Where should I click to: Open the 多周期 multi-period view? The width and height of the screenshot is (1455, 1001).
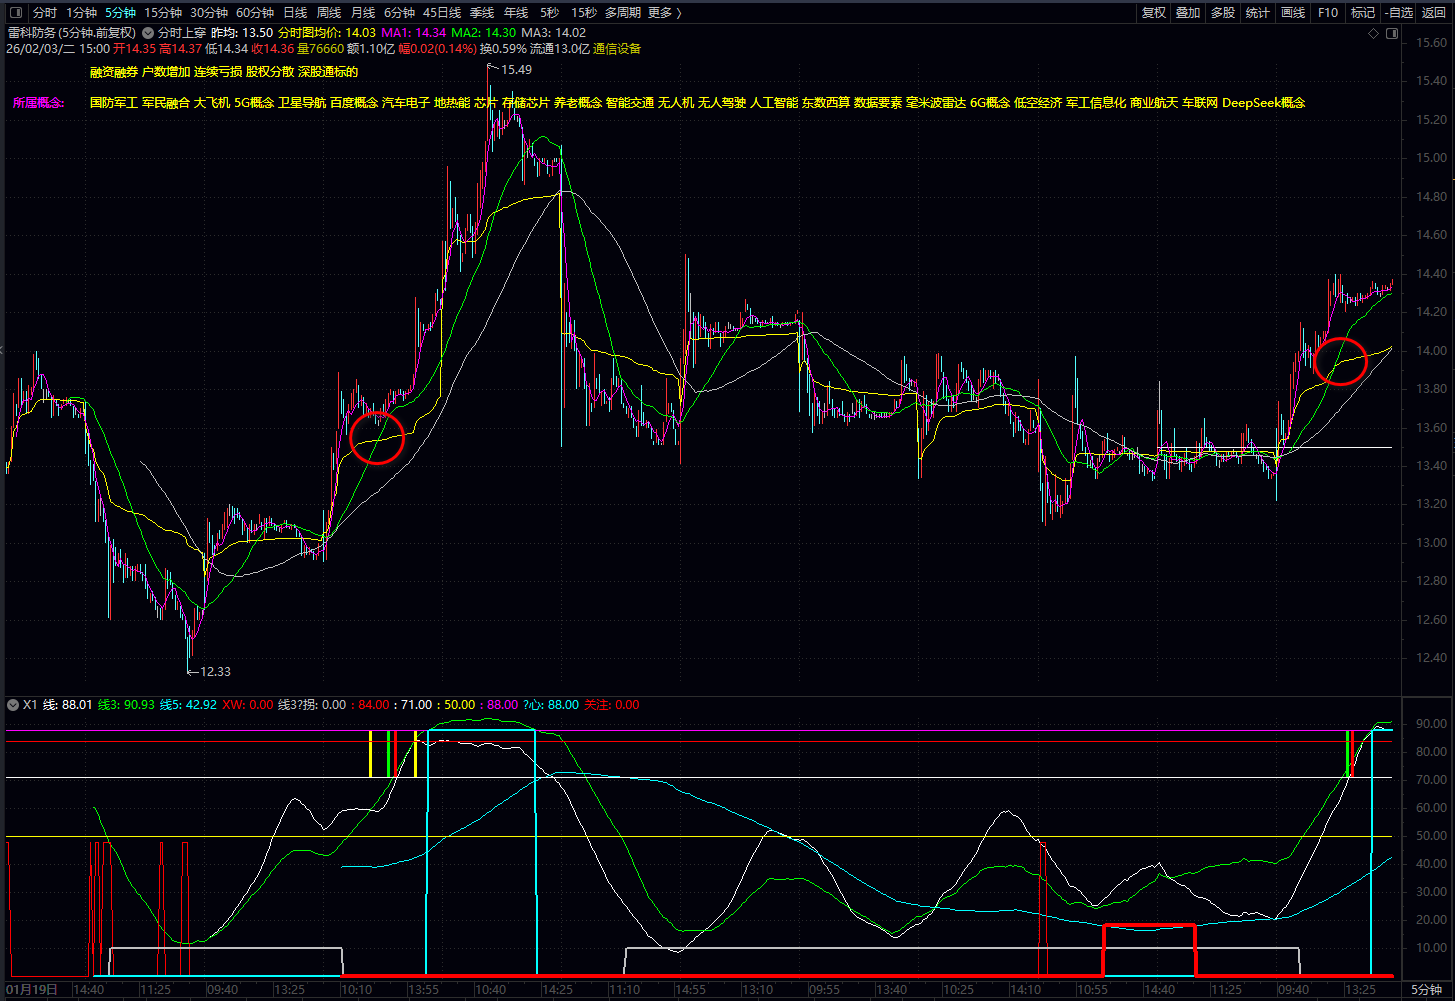click(x=623, y=13)
